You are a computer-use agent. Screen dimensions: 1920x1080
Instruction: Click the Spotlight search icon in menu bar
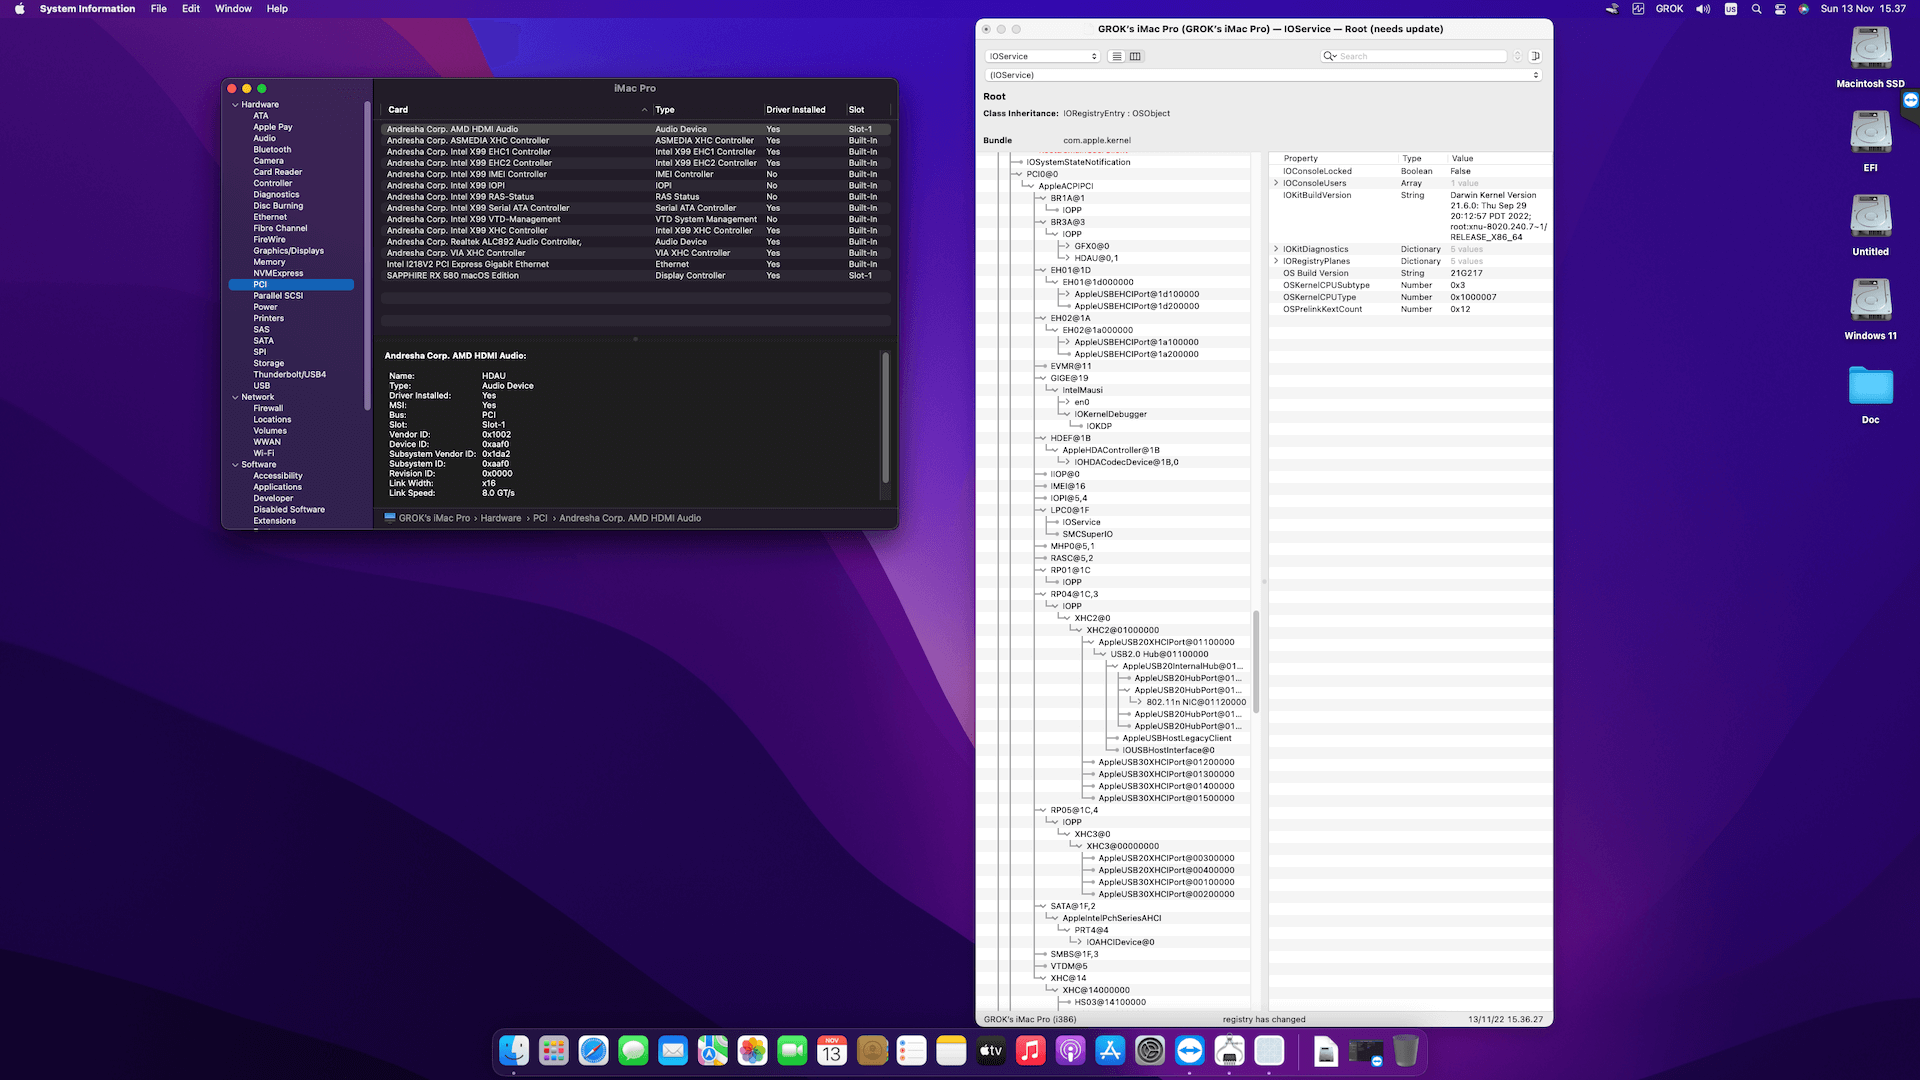(x=1756, y=8)
